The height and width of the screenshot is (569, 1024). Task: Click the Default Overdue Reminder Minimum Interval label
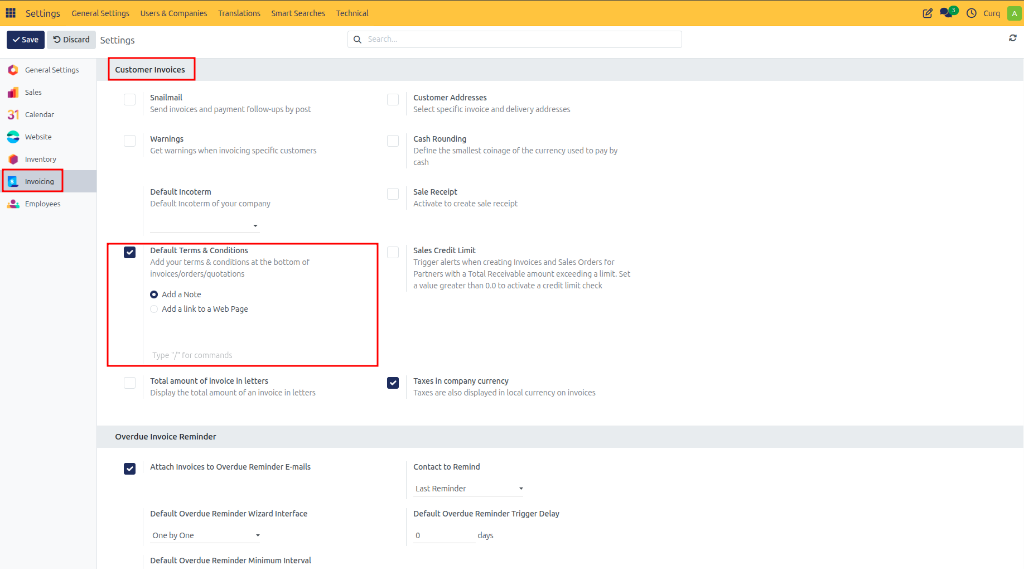[x=231, y=561]
